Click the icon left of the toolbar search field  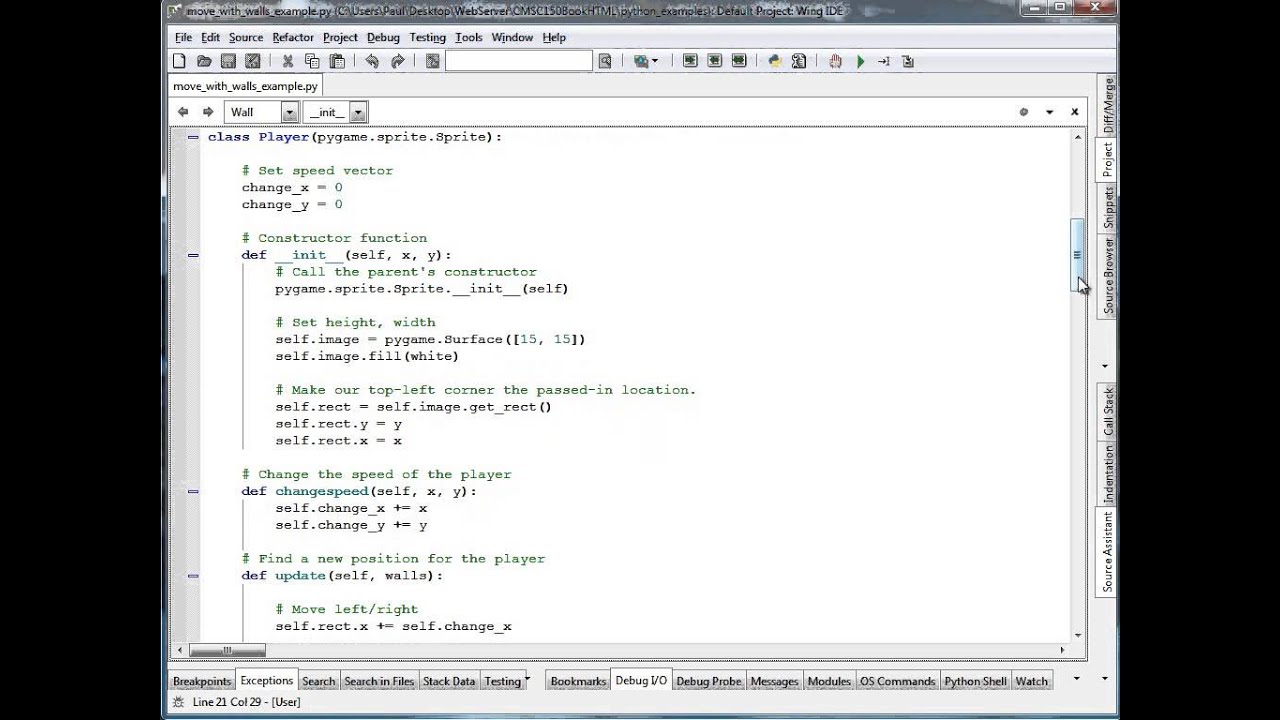432,61
